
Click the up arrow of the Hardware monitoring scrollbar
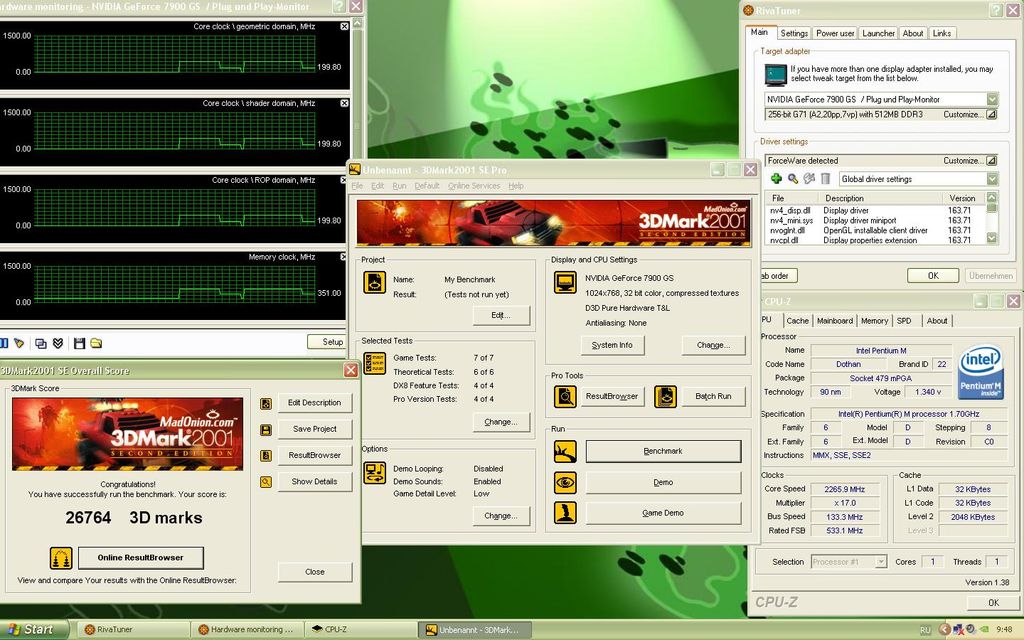(357, 24)
